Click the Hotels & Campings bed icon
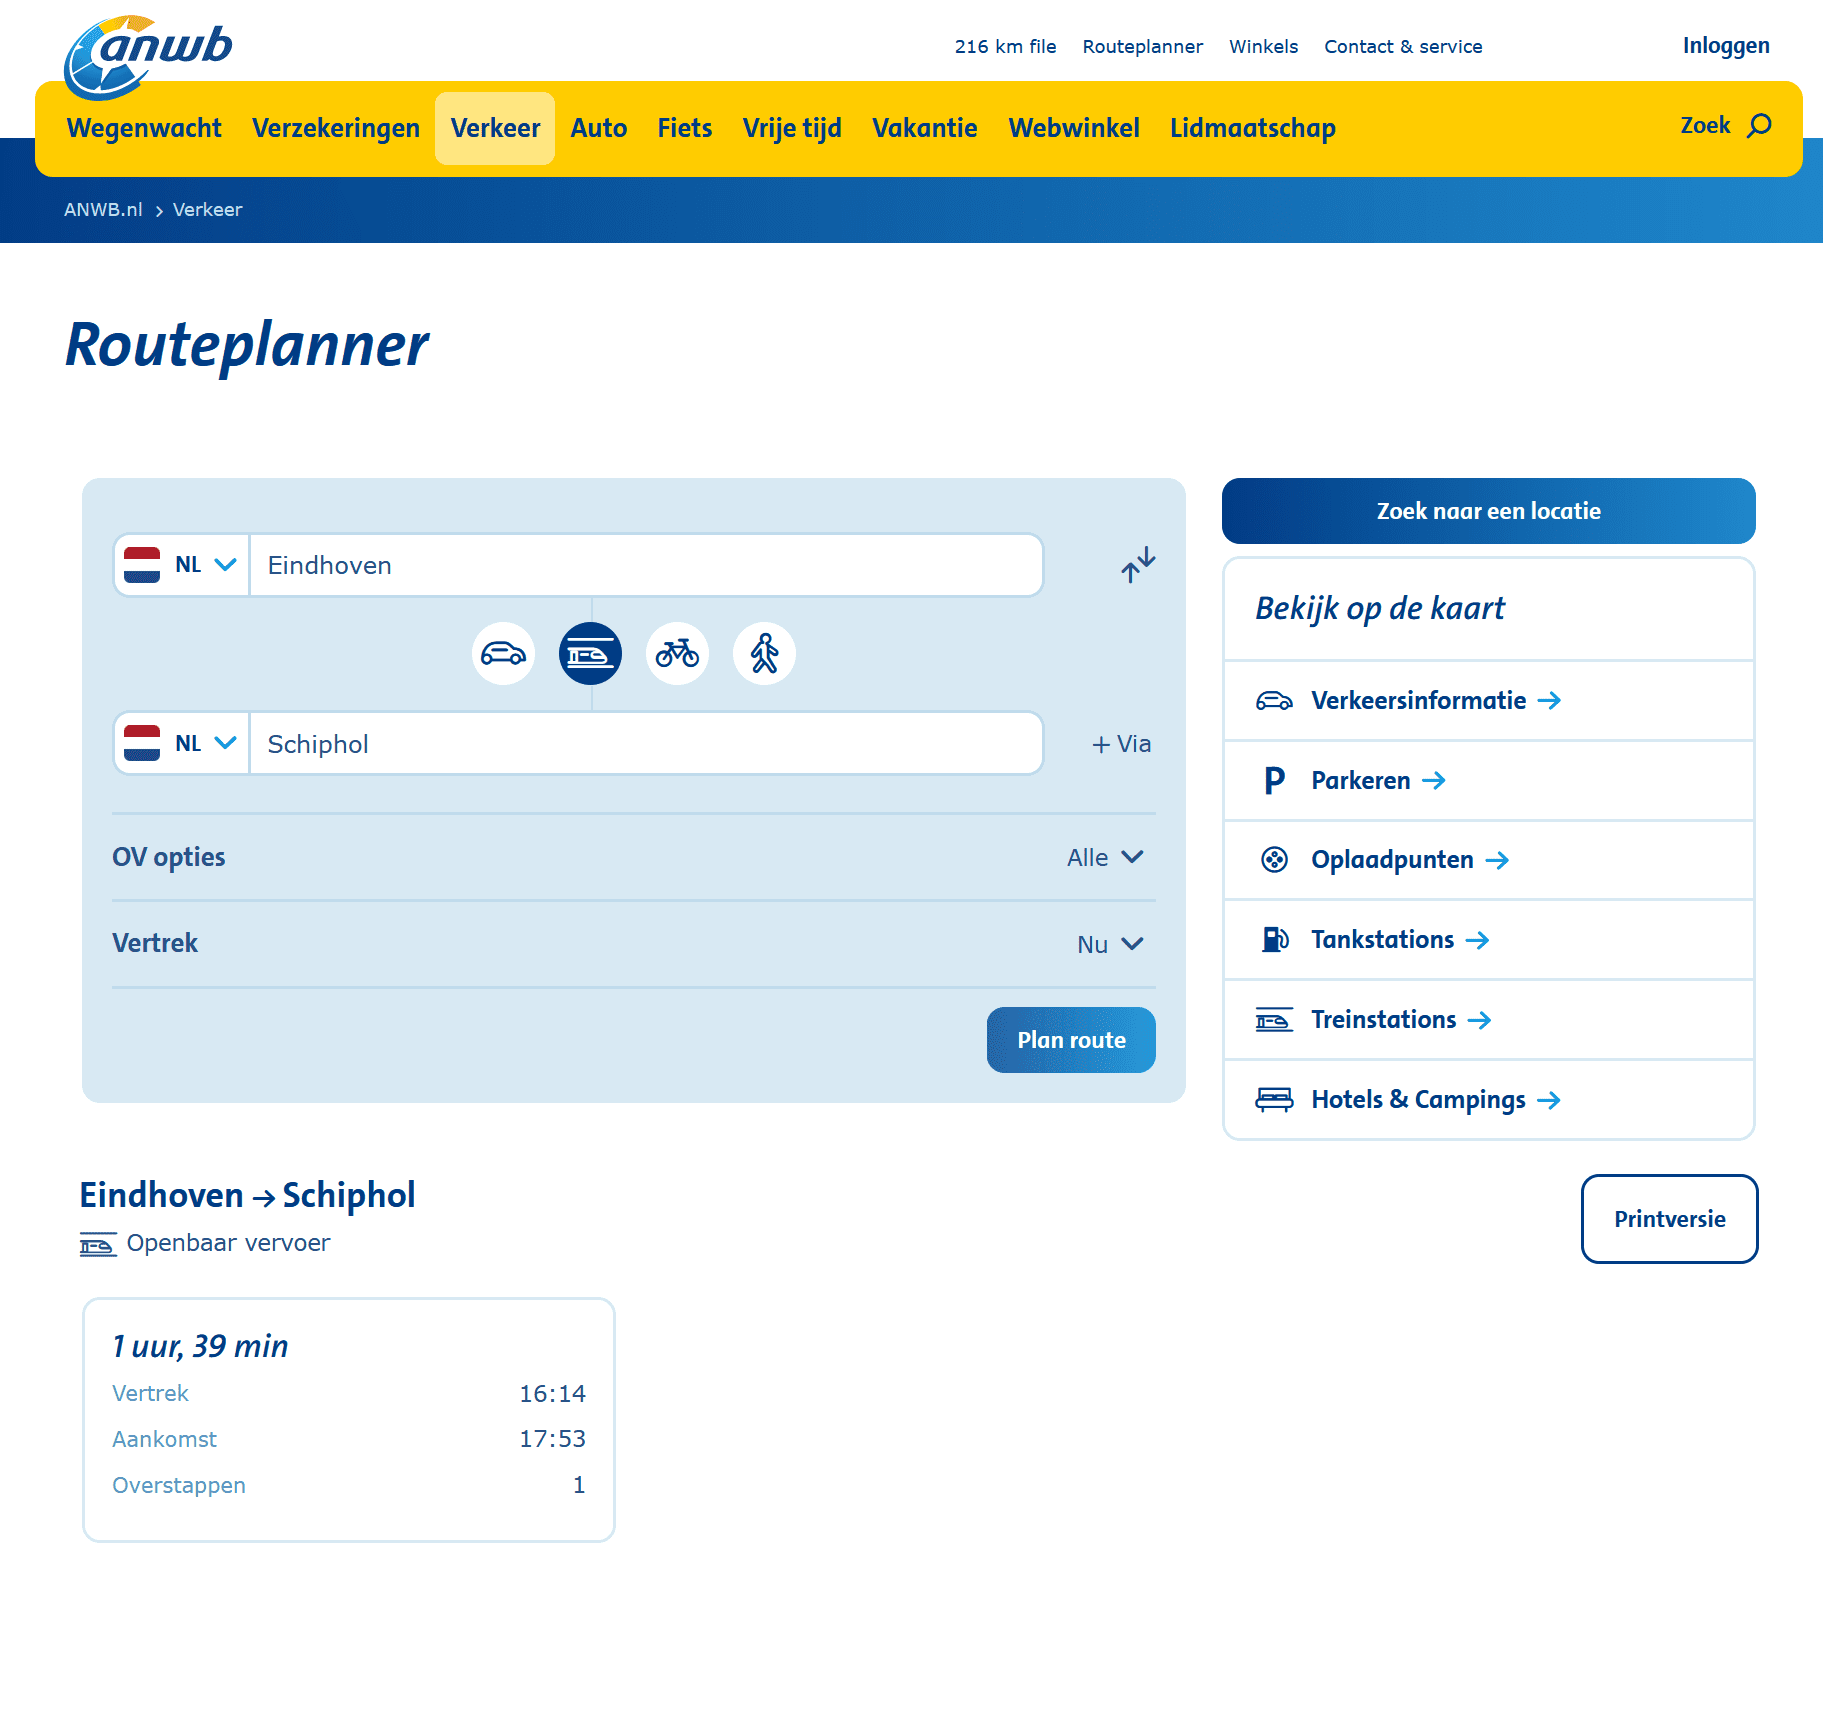 coord(1274,1100)
